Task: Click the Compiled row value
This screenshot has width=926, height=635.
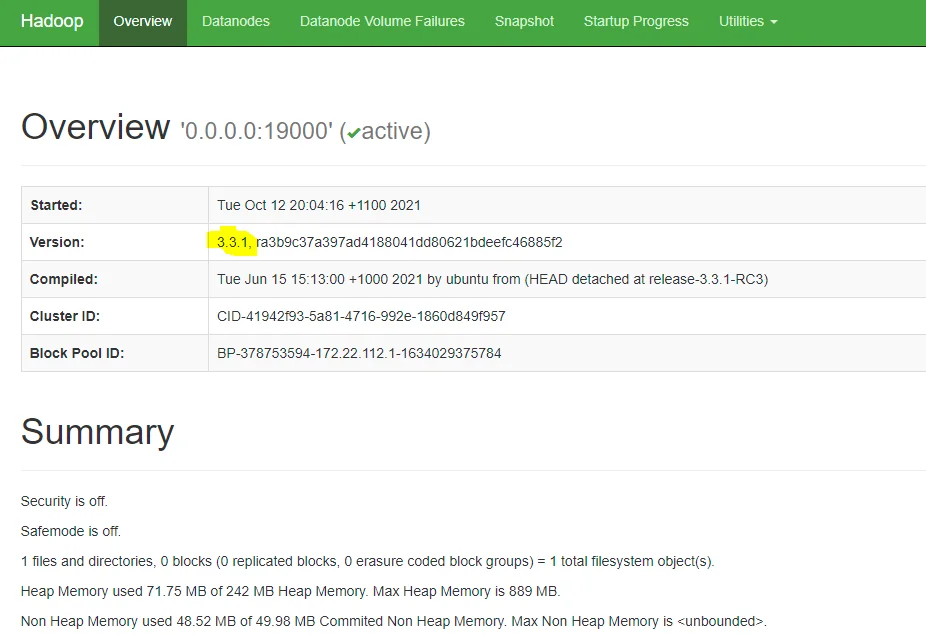Action: [492, 279]
